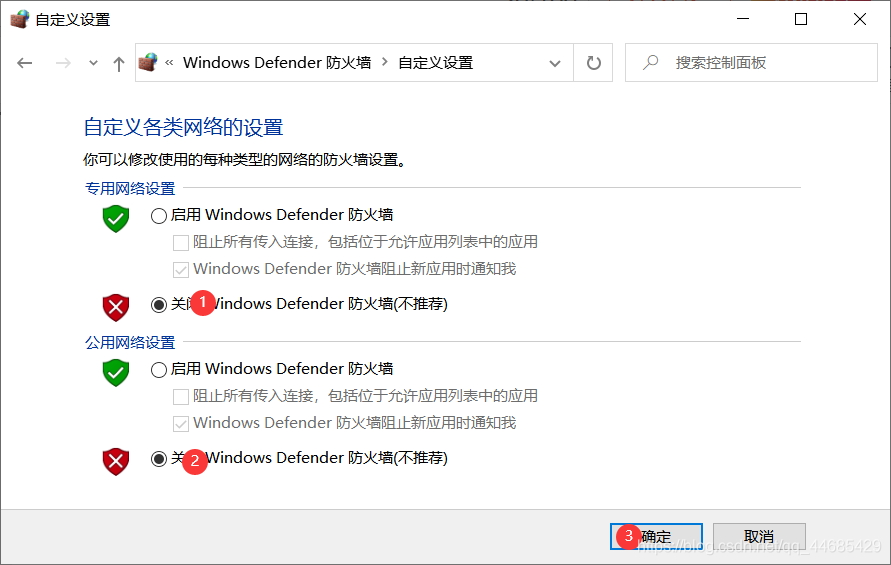This screenshot has height=565, width=891.
Task: Click the red shield in public network settings
Action: tap(116, 462)
